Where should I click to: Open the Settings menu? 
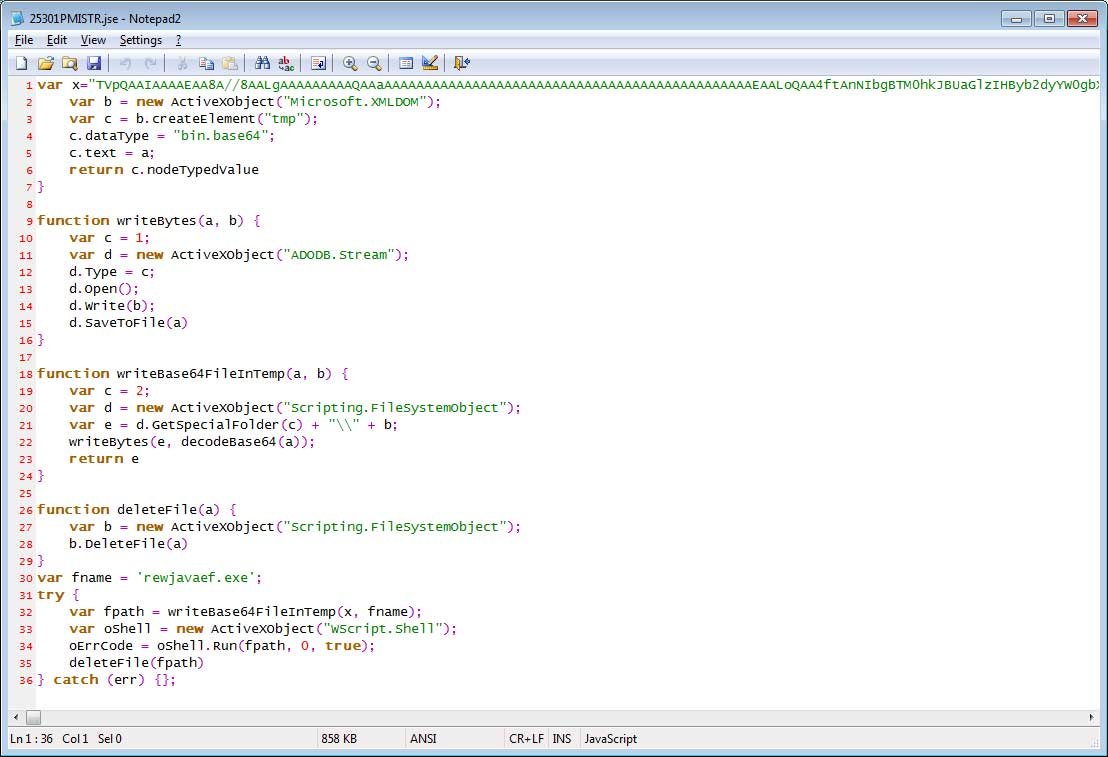click(141, 40)
